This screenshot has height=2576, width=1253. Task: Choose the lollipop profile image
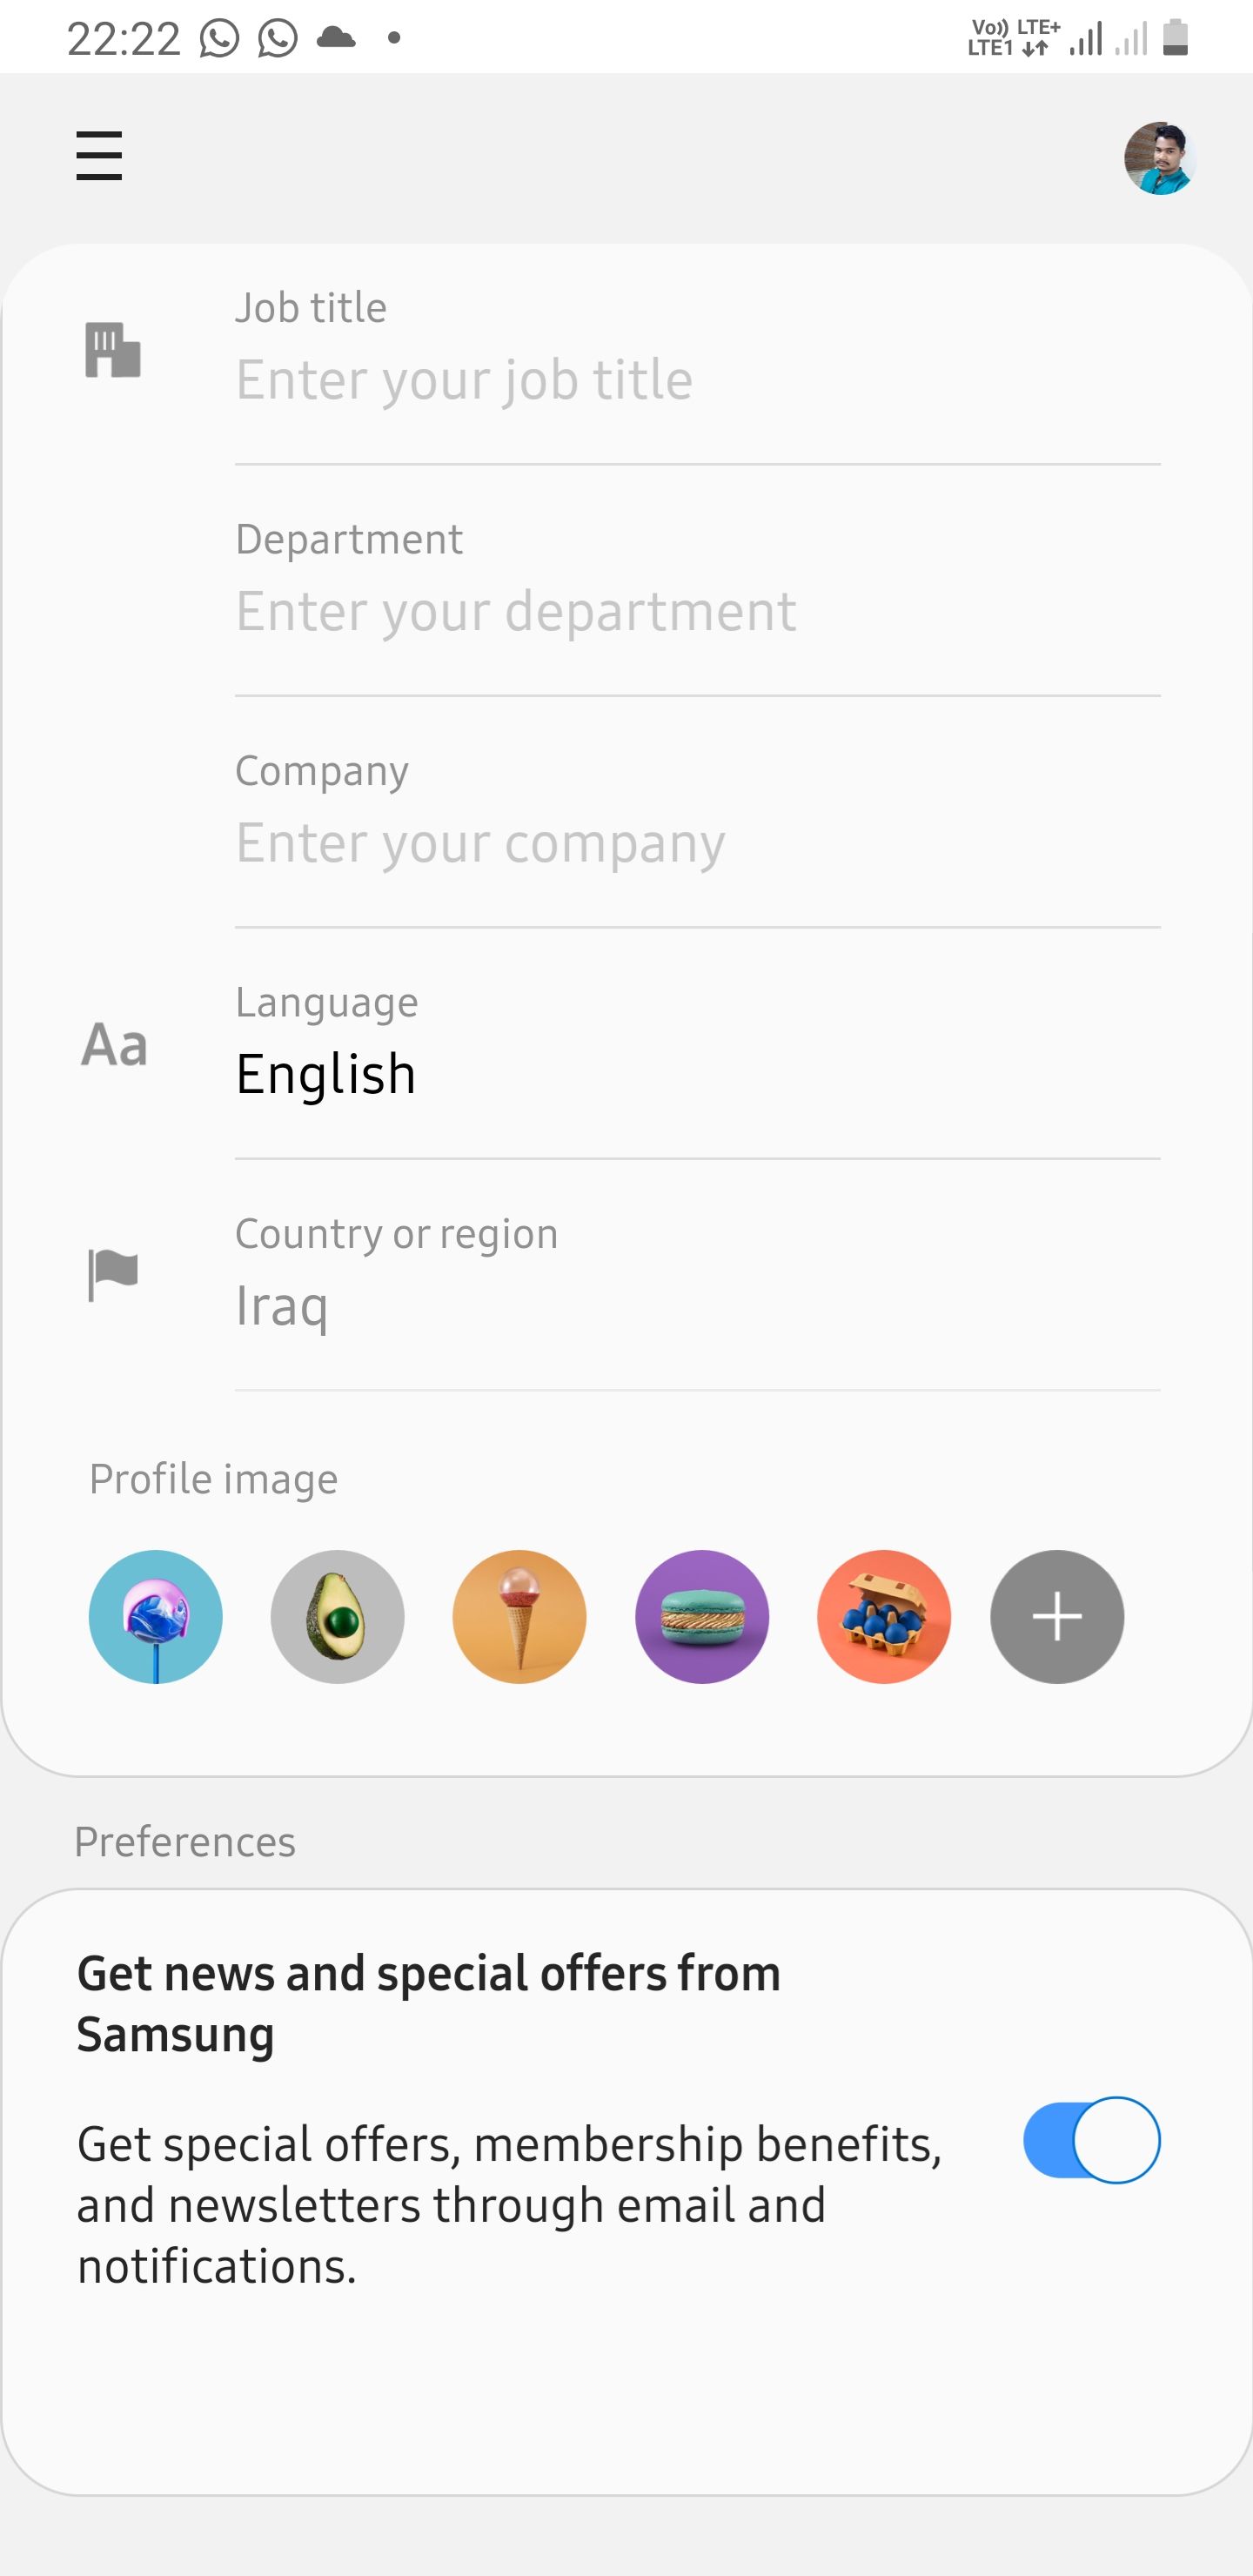click(156, 1617)
